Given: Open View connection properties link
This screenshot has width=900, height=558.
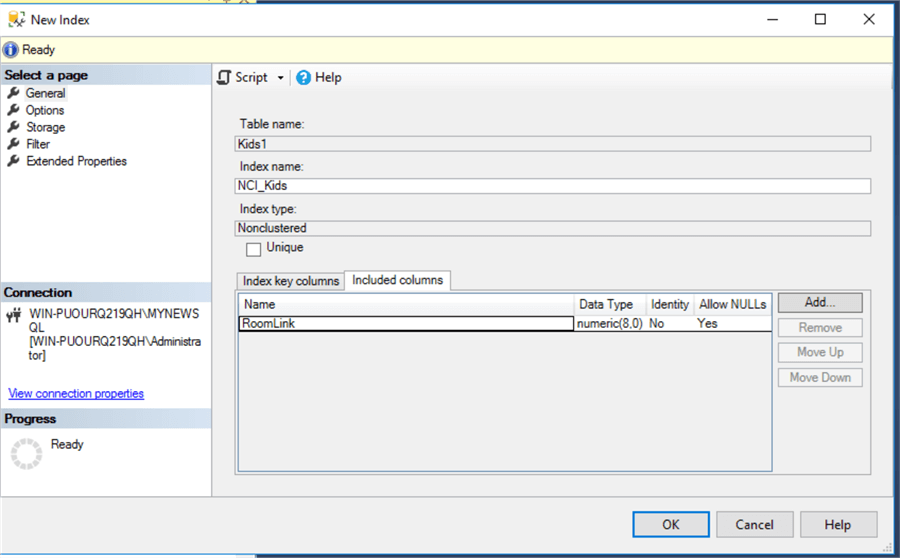Looking at the screenshot, I should tap(76, 394).
